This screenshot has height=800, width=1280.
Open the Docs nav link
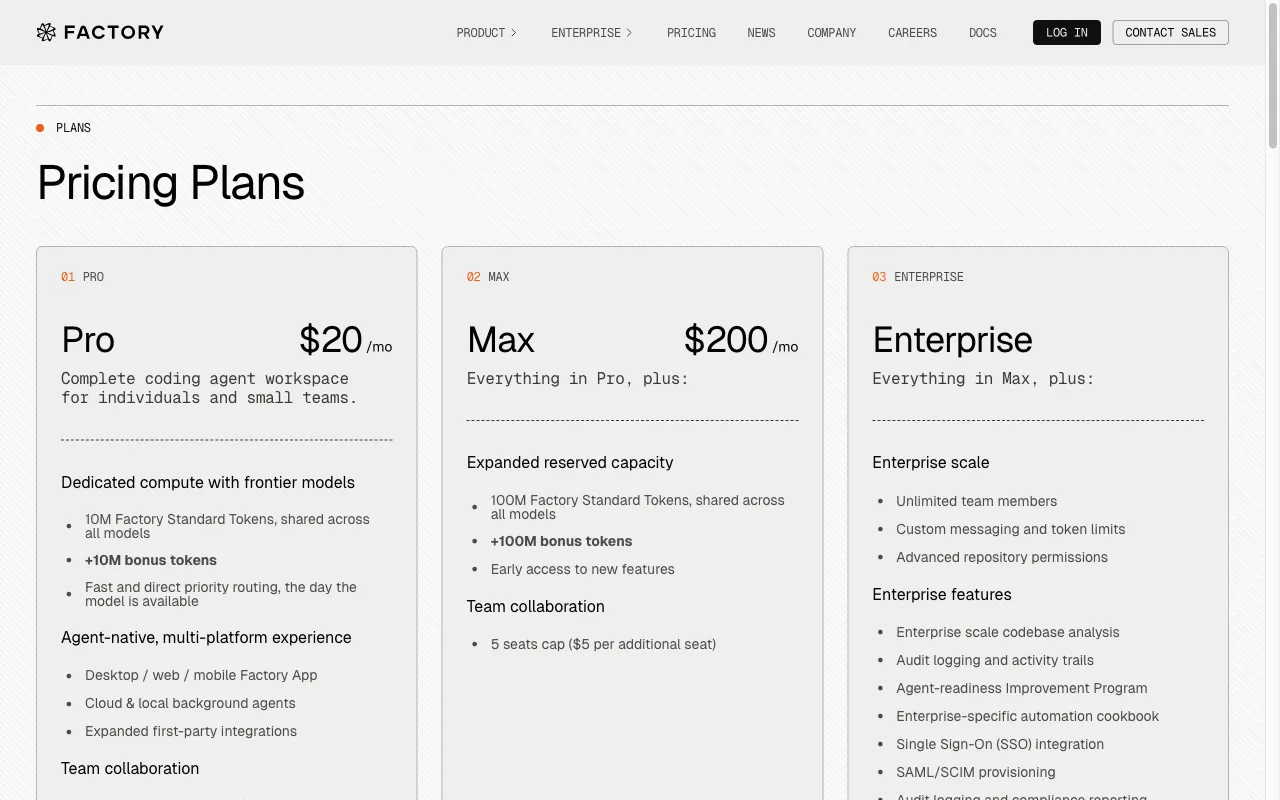coord(983,33)
